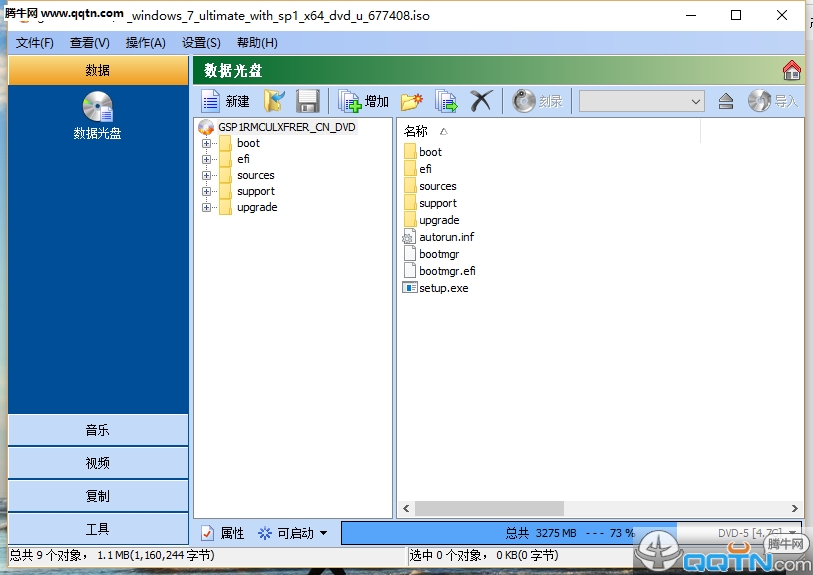Create a new folder with the star folder icon
The image size is (813, 575).
412,101
